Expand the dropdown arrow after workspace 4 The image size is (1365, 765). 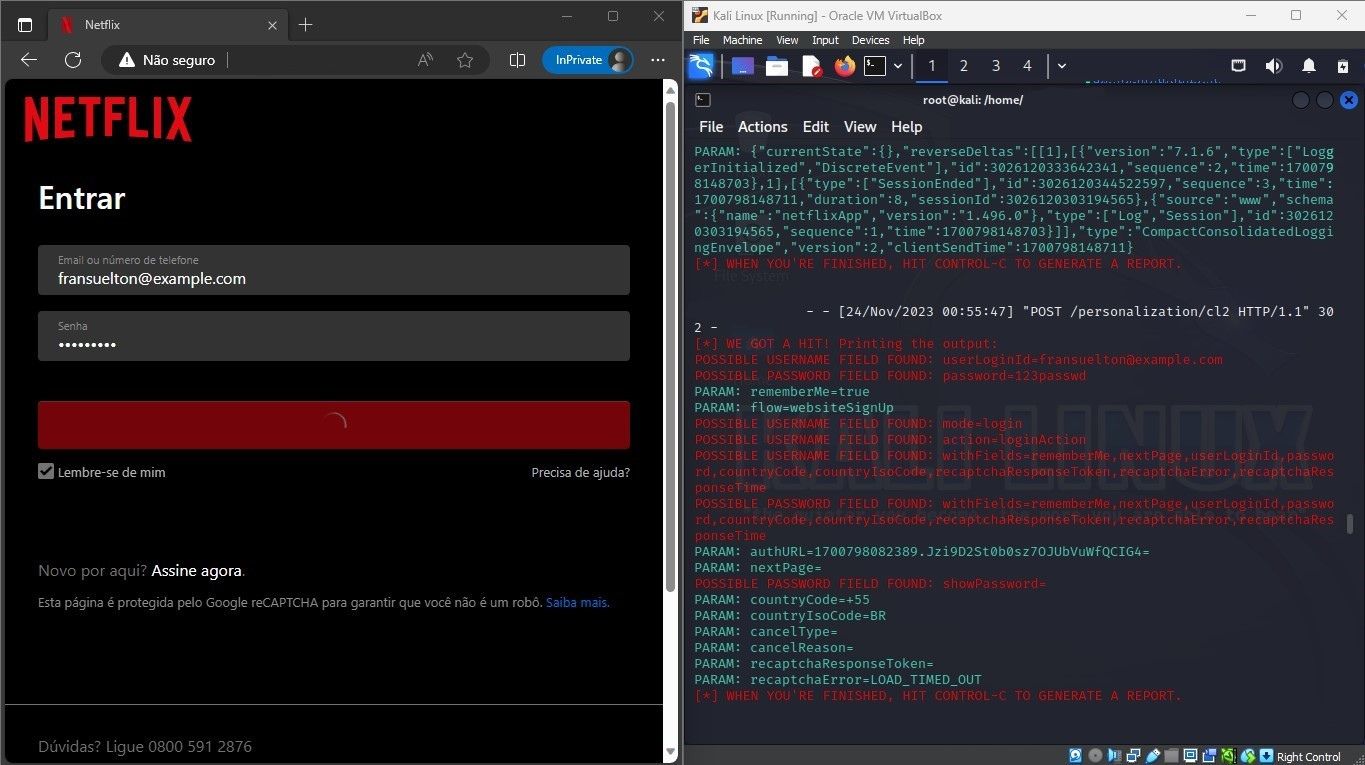(x=1061, y=66)
